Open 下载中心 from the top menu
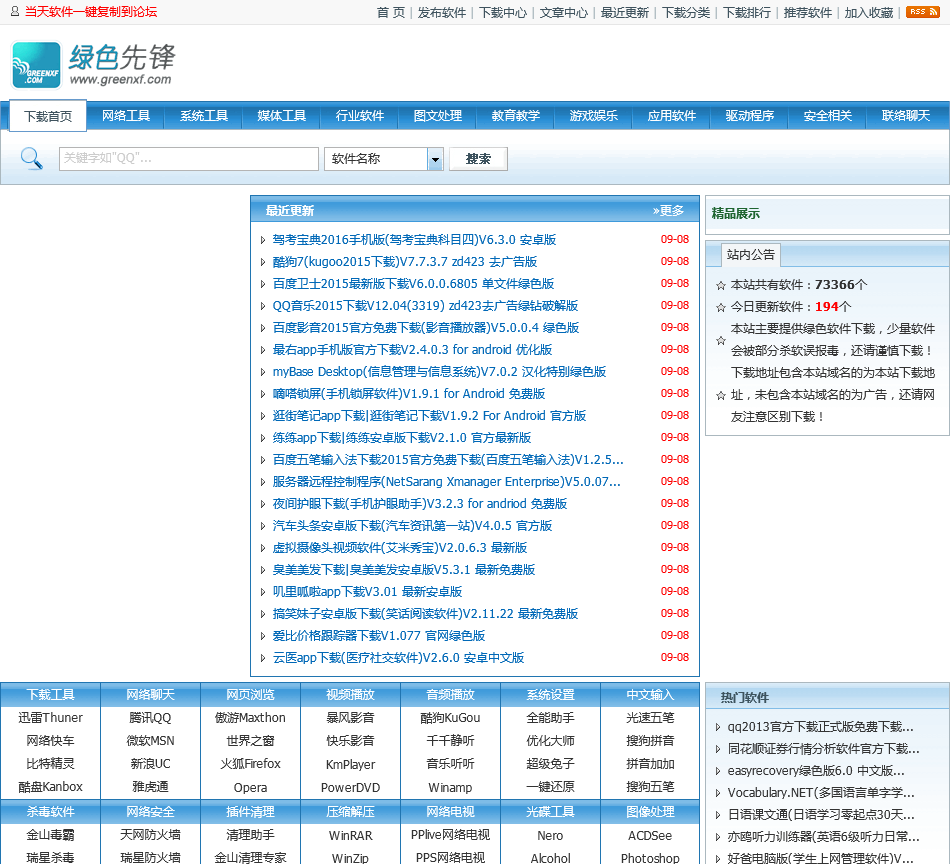This screenshot has width=950, height=864. (503, 13)
